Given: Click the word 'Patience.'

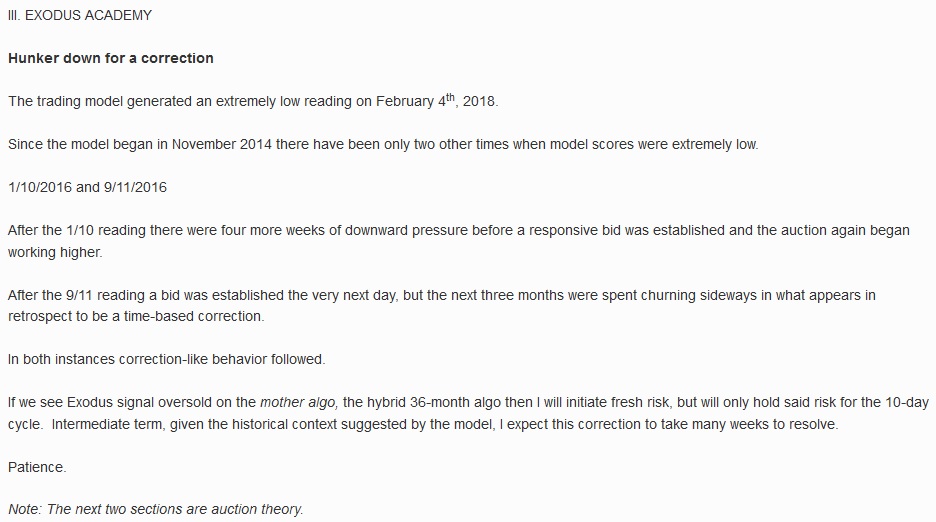Looking at the screenshot, I should tap(37, 467).
